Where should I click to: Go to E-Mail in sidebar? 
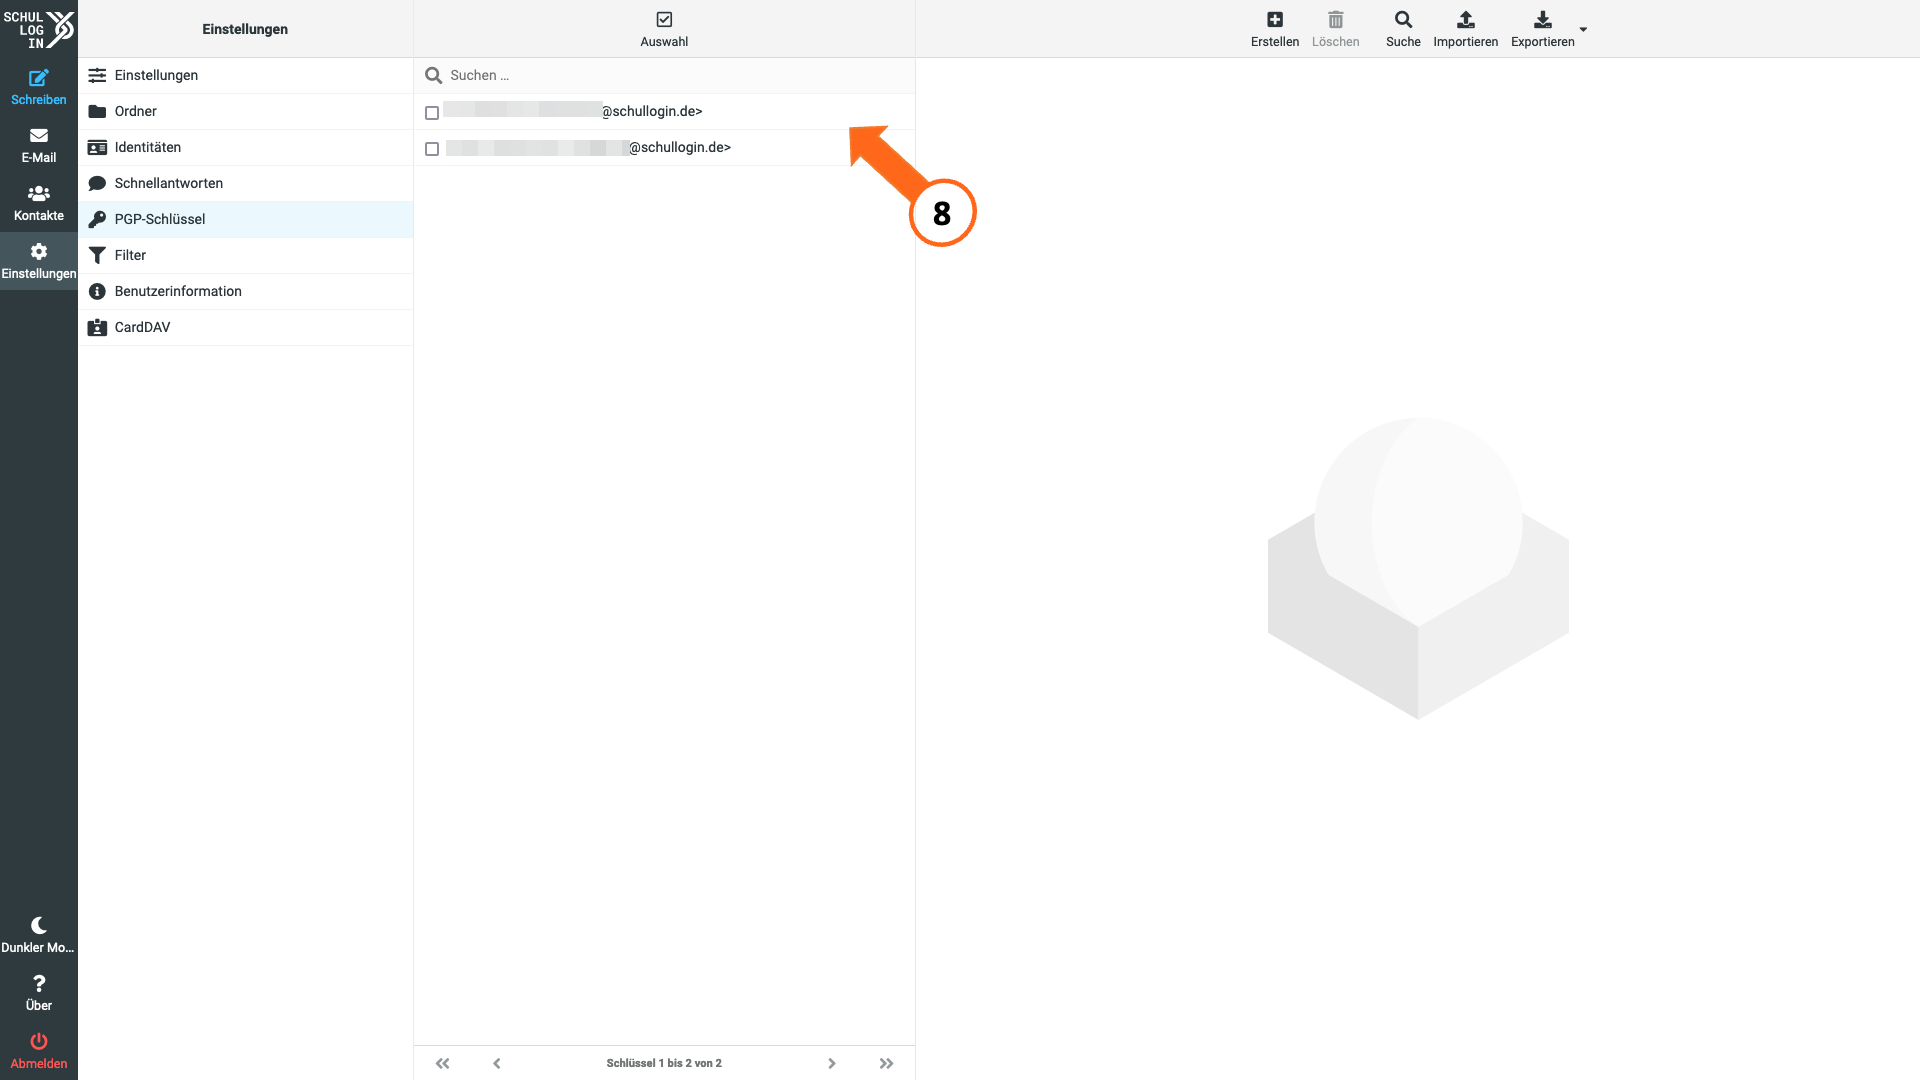[38, 145]
